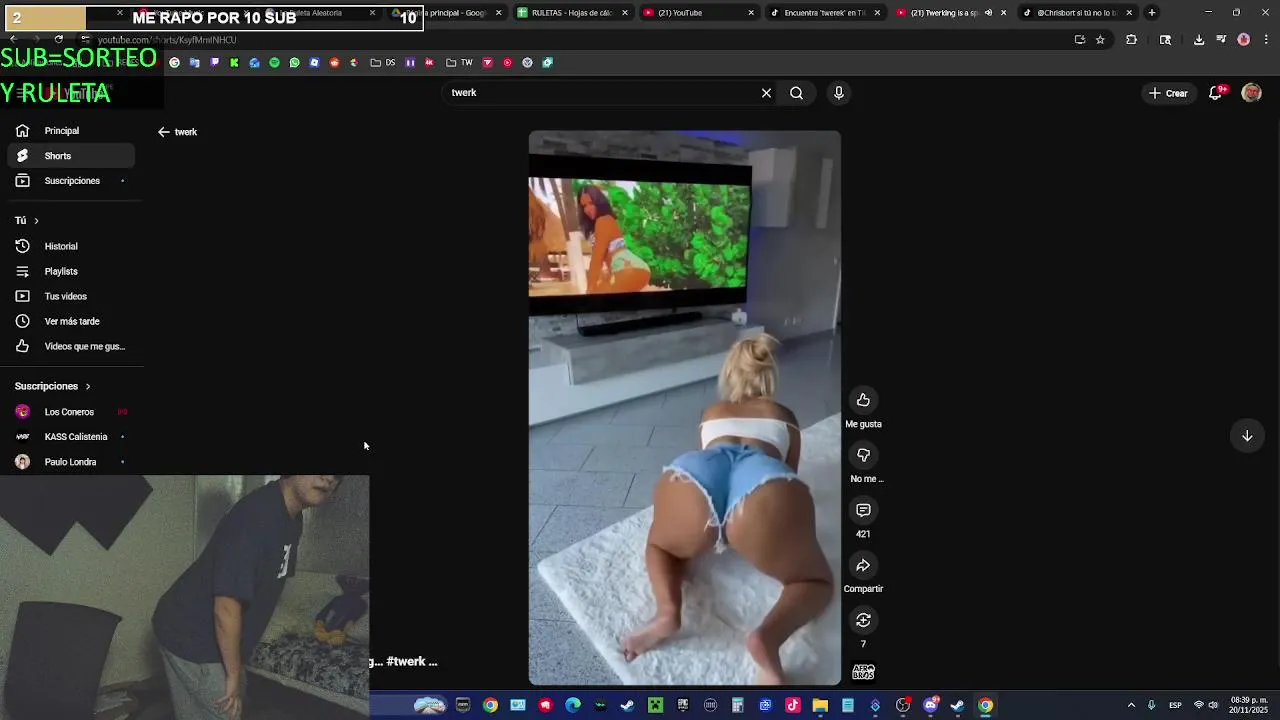Switch to the Encuentra 'twerk' TikTok tab

tap(825, 13)
